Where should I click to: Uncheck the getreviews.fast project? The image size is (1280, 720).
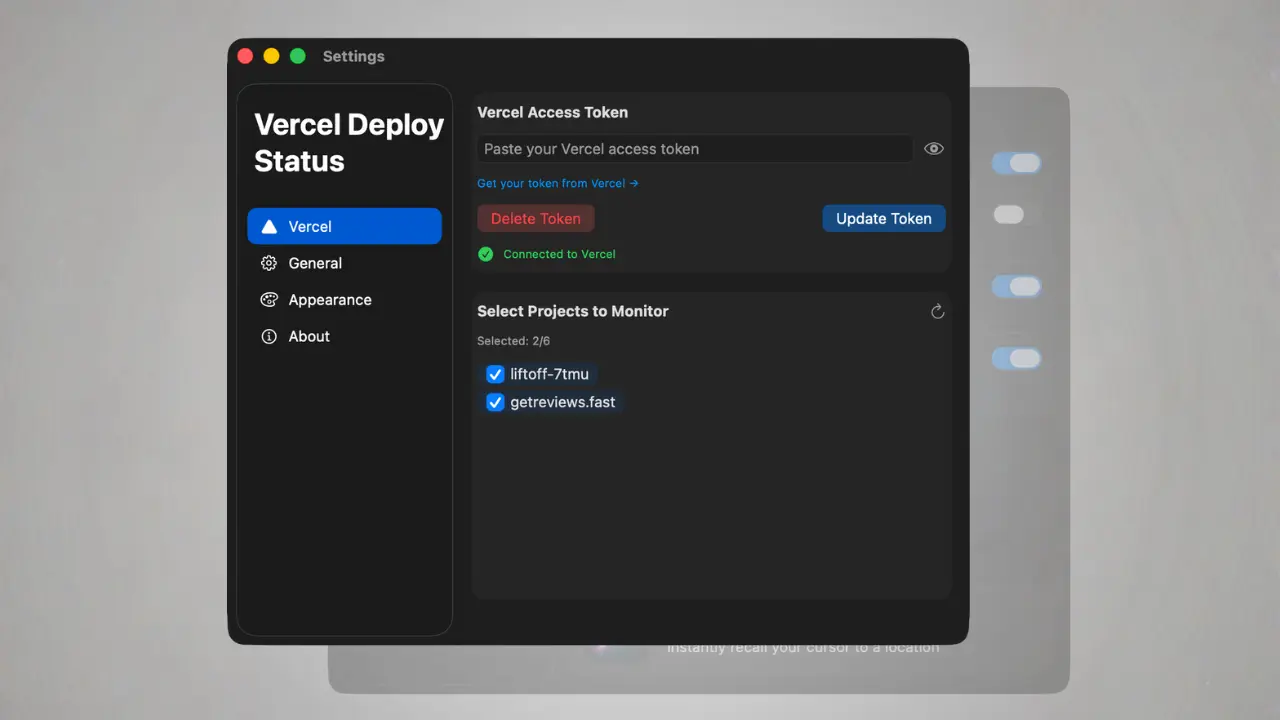(495, 402)
